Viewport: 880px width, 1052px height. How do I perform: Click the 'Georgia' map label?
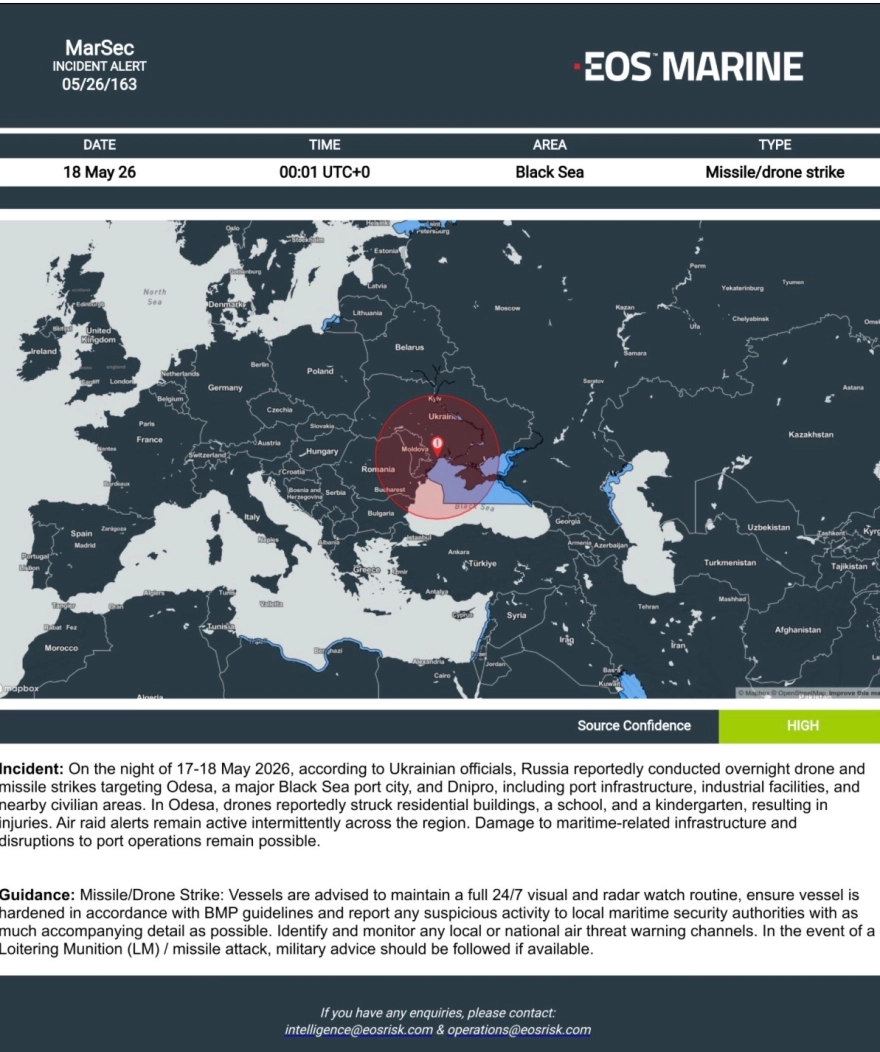(567, 521)
